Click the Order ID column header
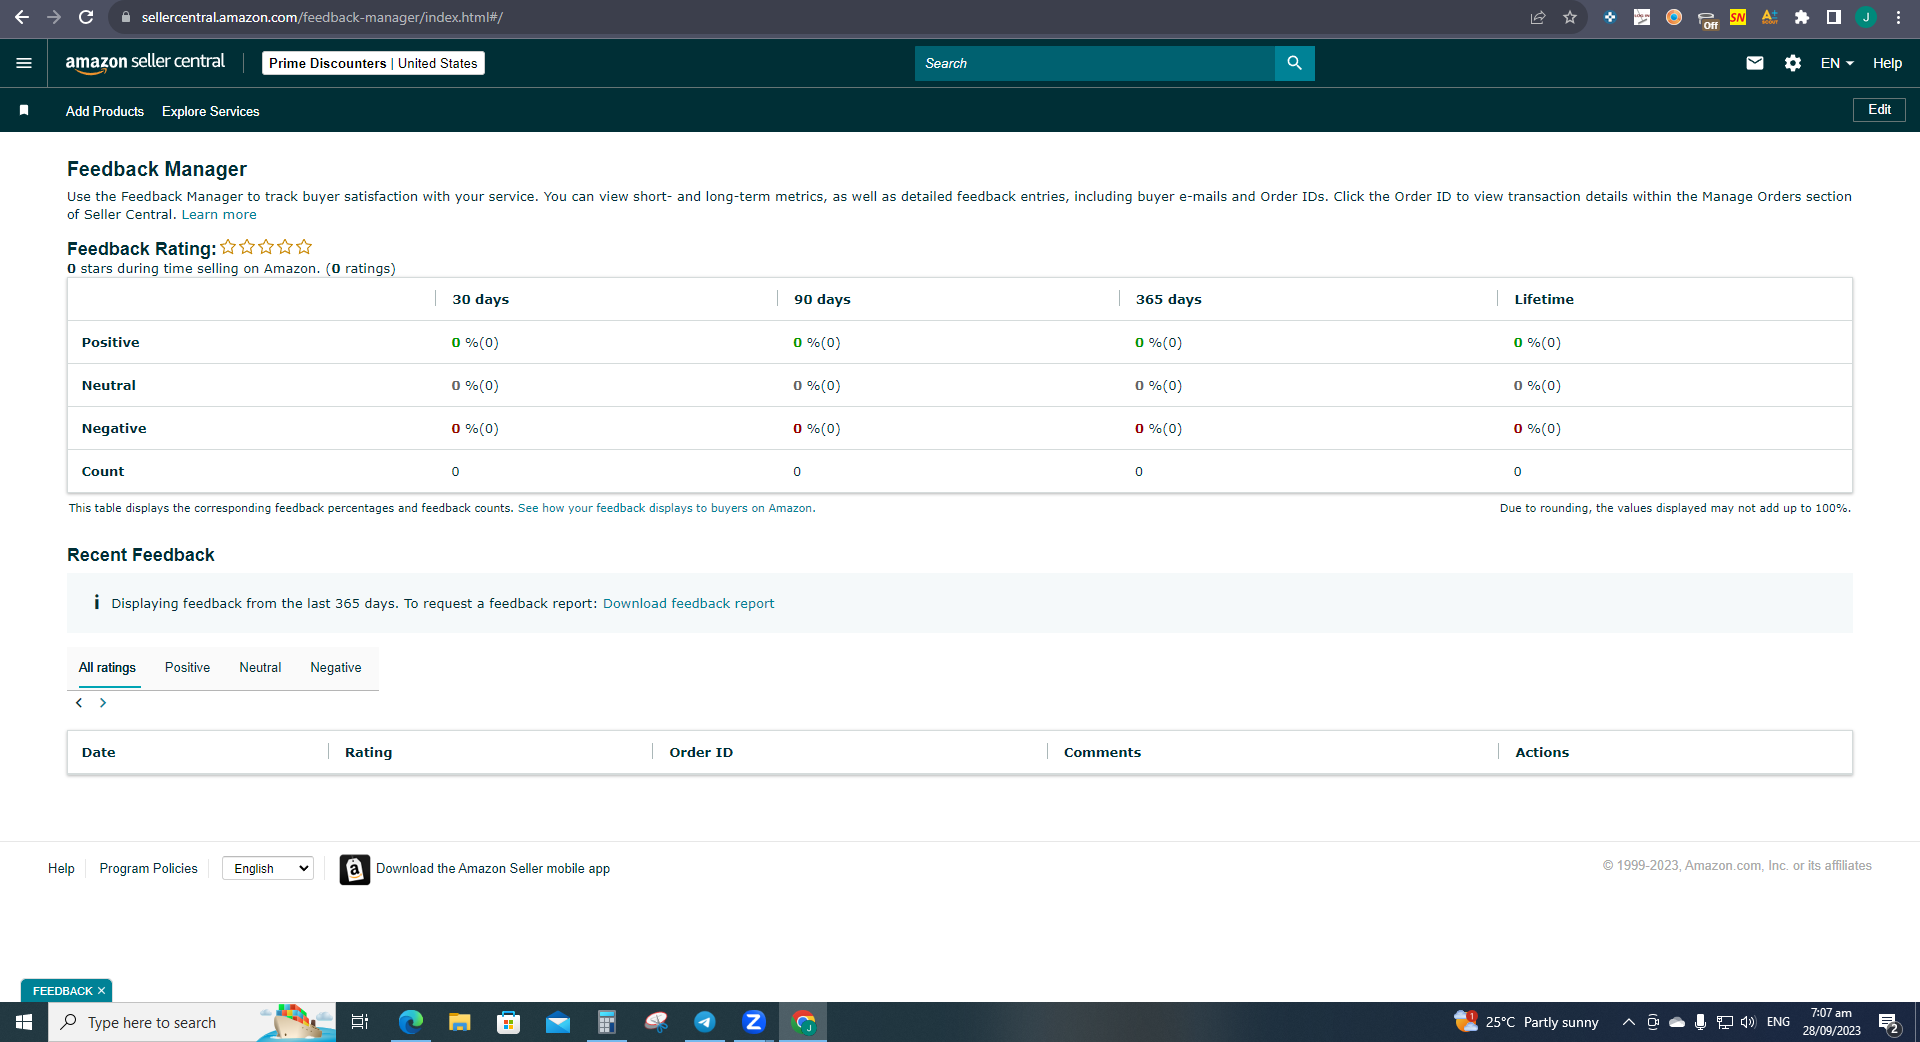The height and width of the screenshot is (1042, 1920). click(701, 752)
